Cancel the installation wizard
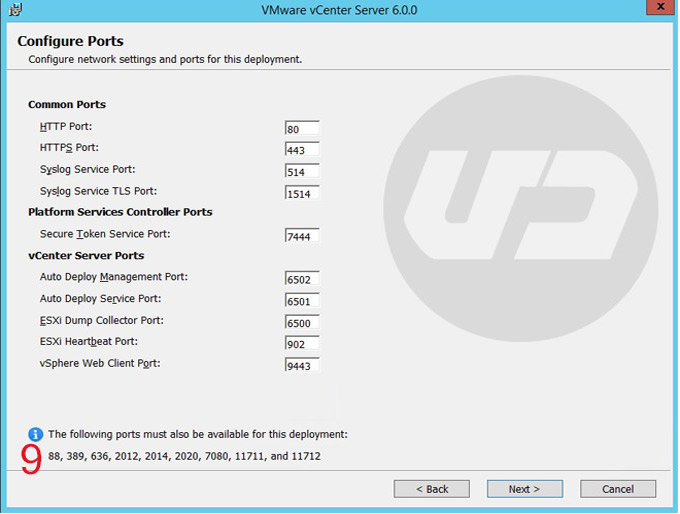 click(x=618, y=489)
